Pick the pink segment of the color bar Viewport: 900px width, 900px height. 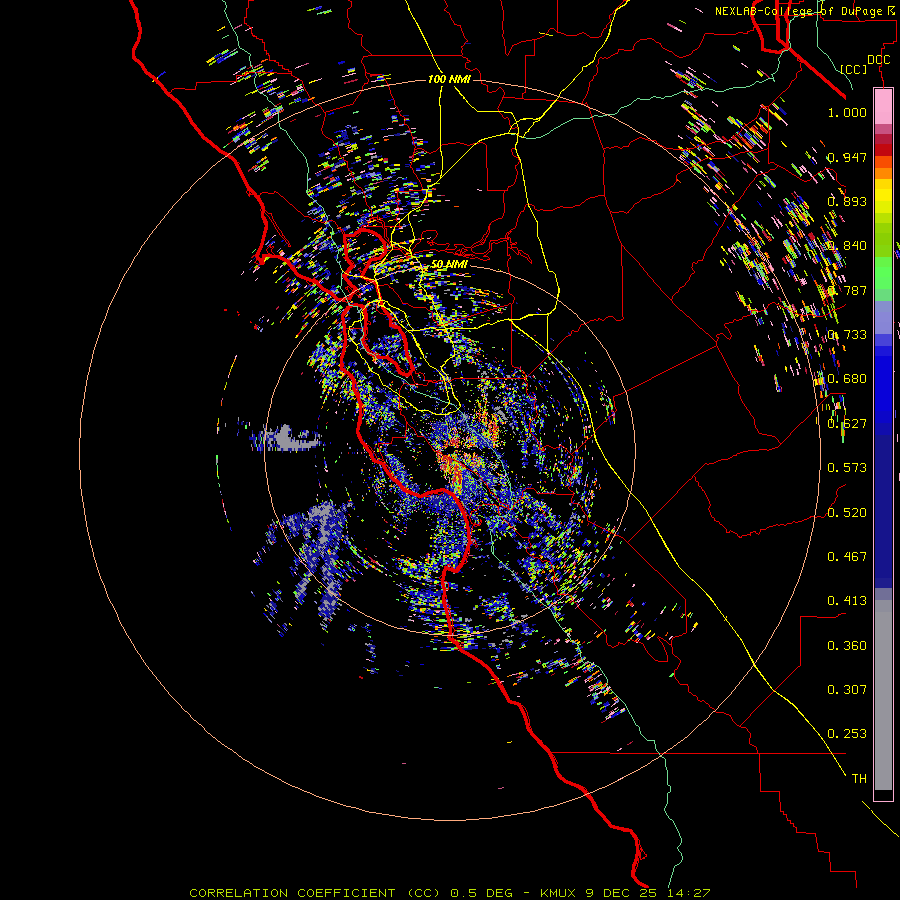(883, 107)
